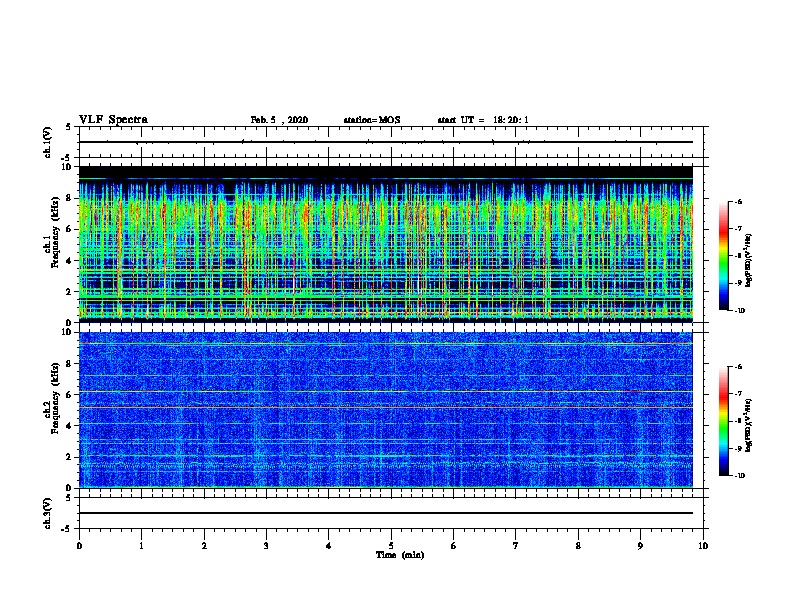The height and width of the screenshot is (612, 792).
Task: Click the time-axis tick label "5"
Action: pos(391,546)
